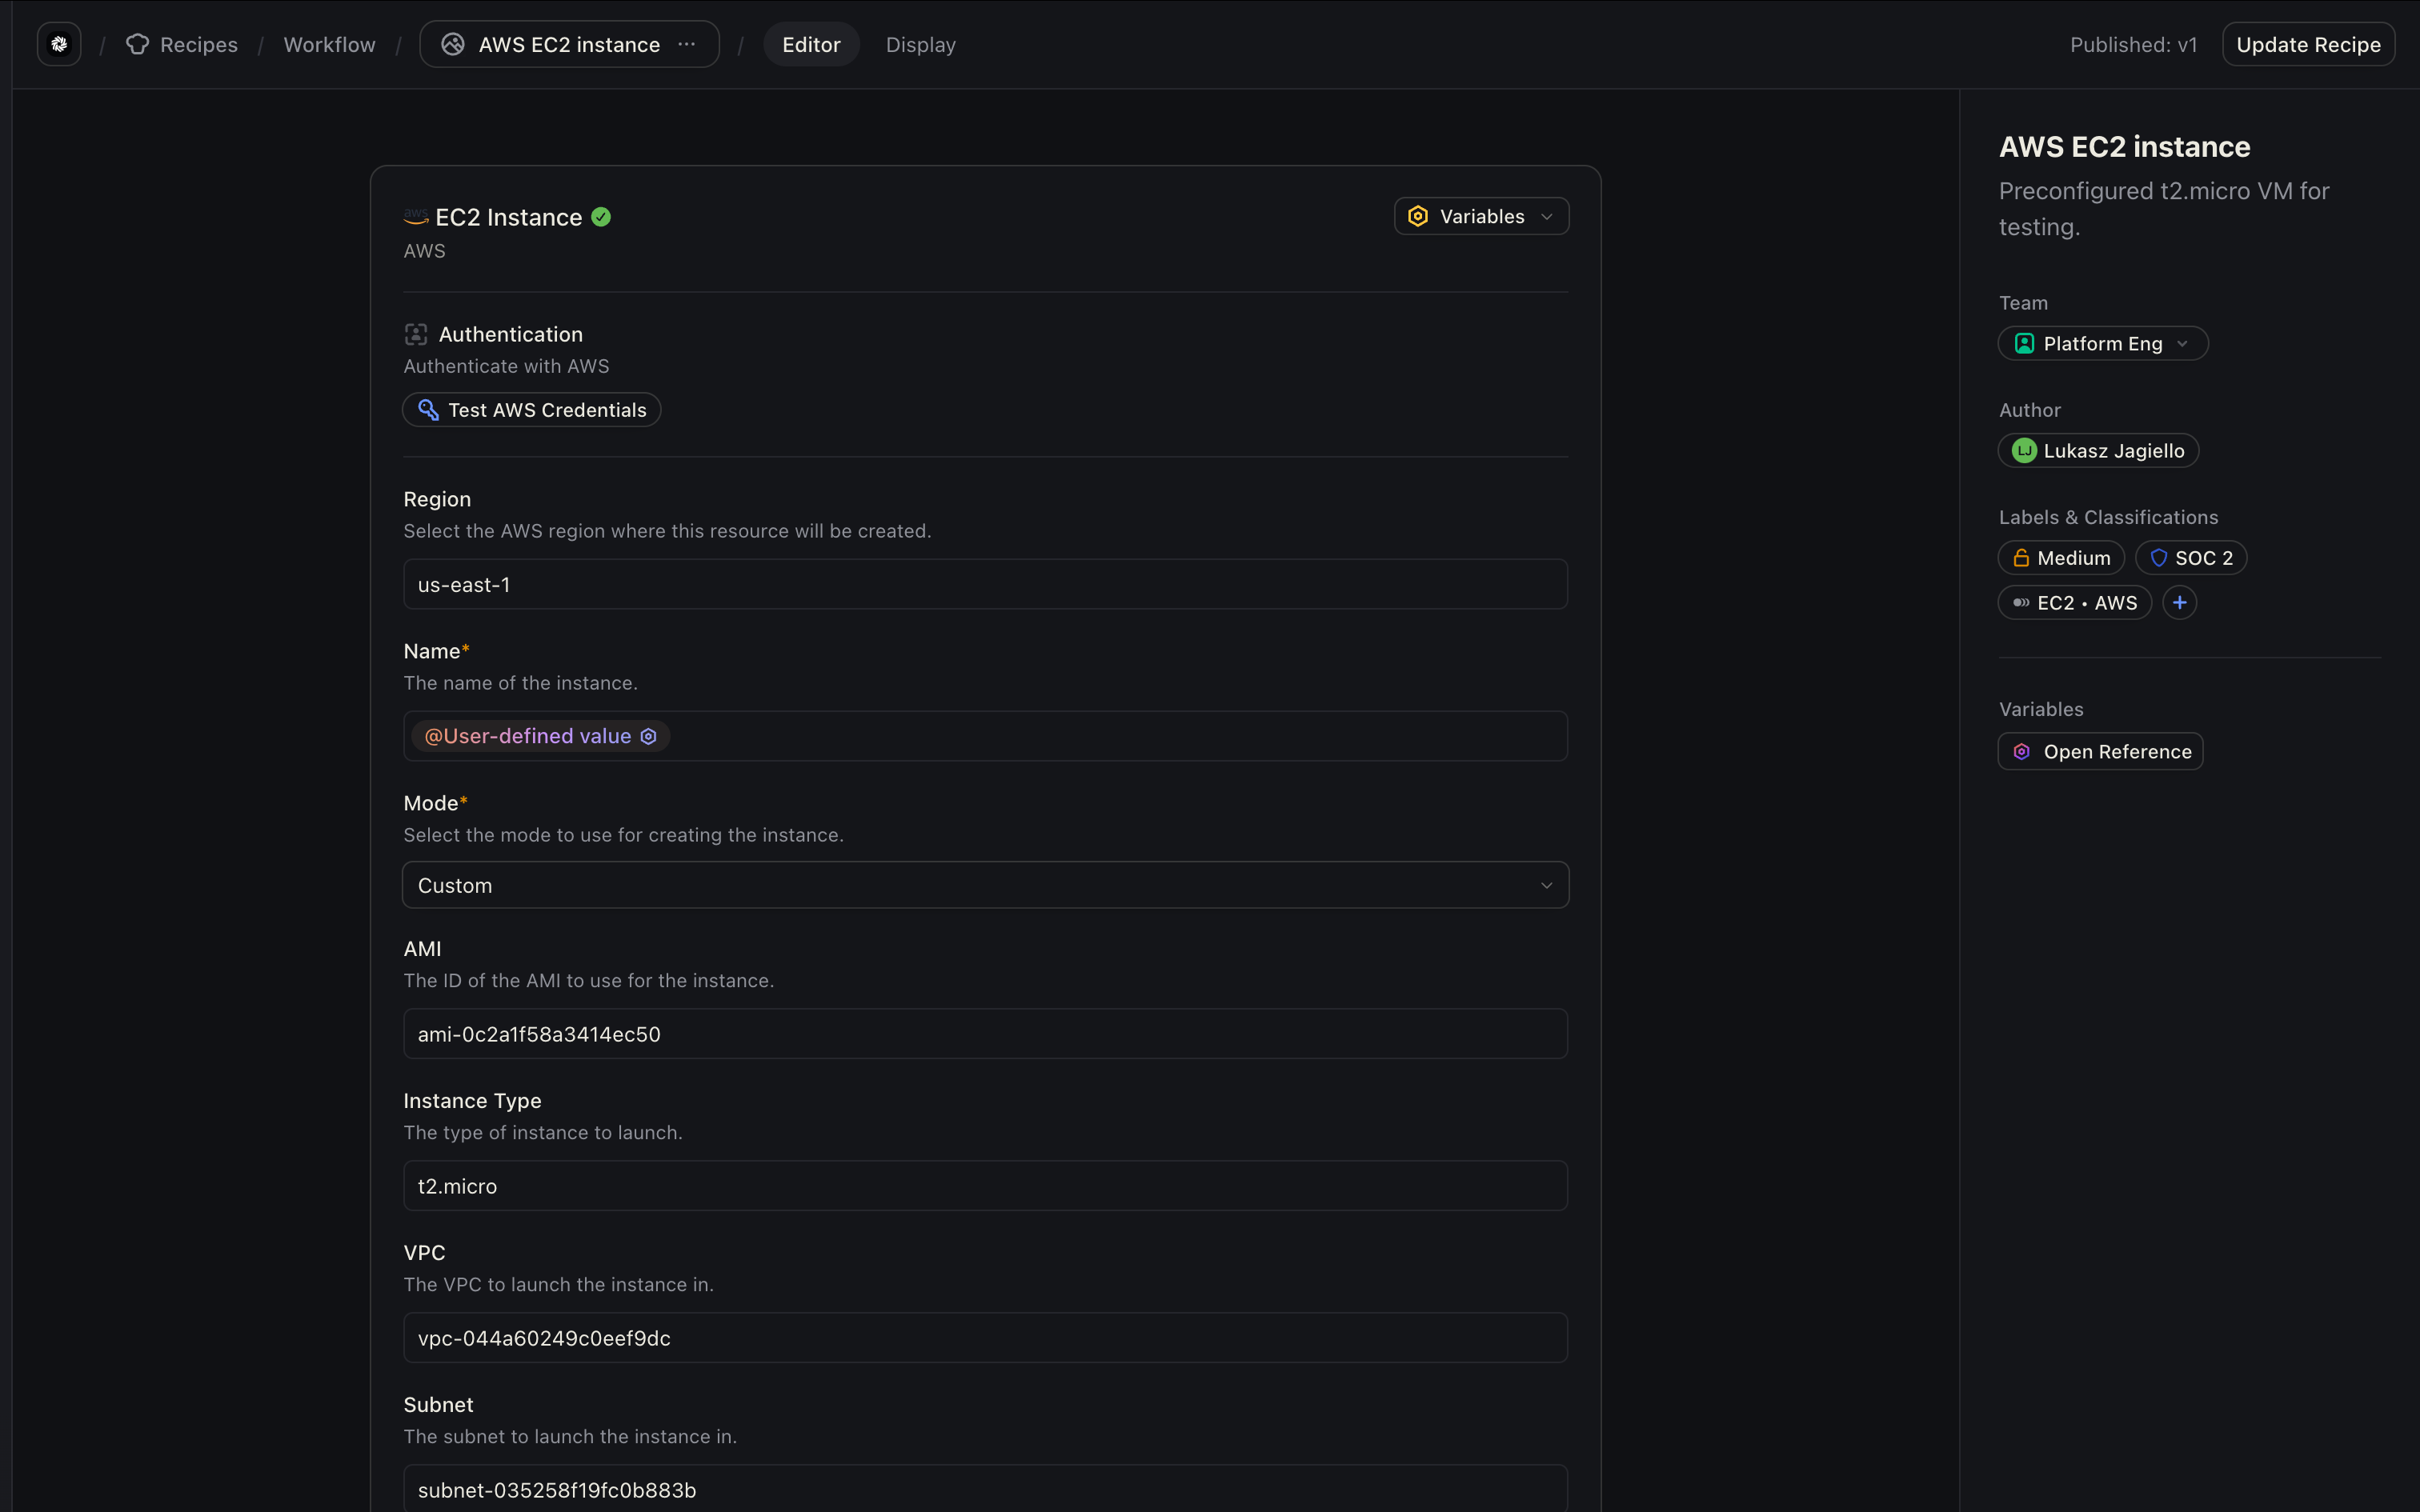
Task: Switch to the Display tab
Action: pyautogui.click(x=920, y=45)
